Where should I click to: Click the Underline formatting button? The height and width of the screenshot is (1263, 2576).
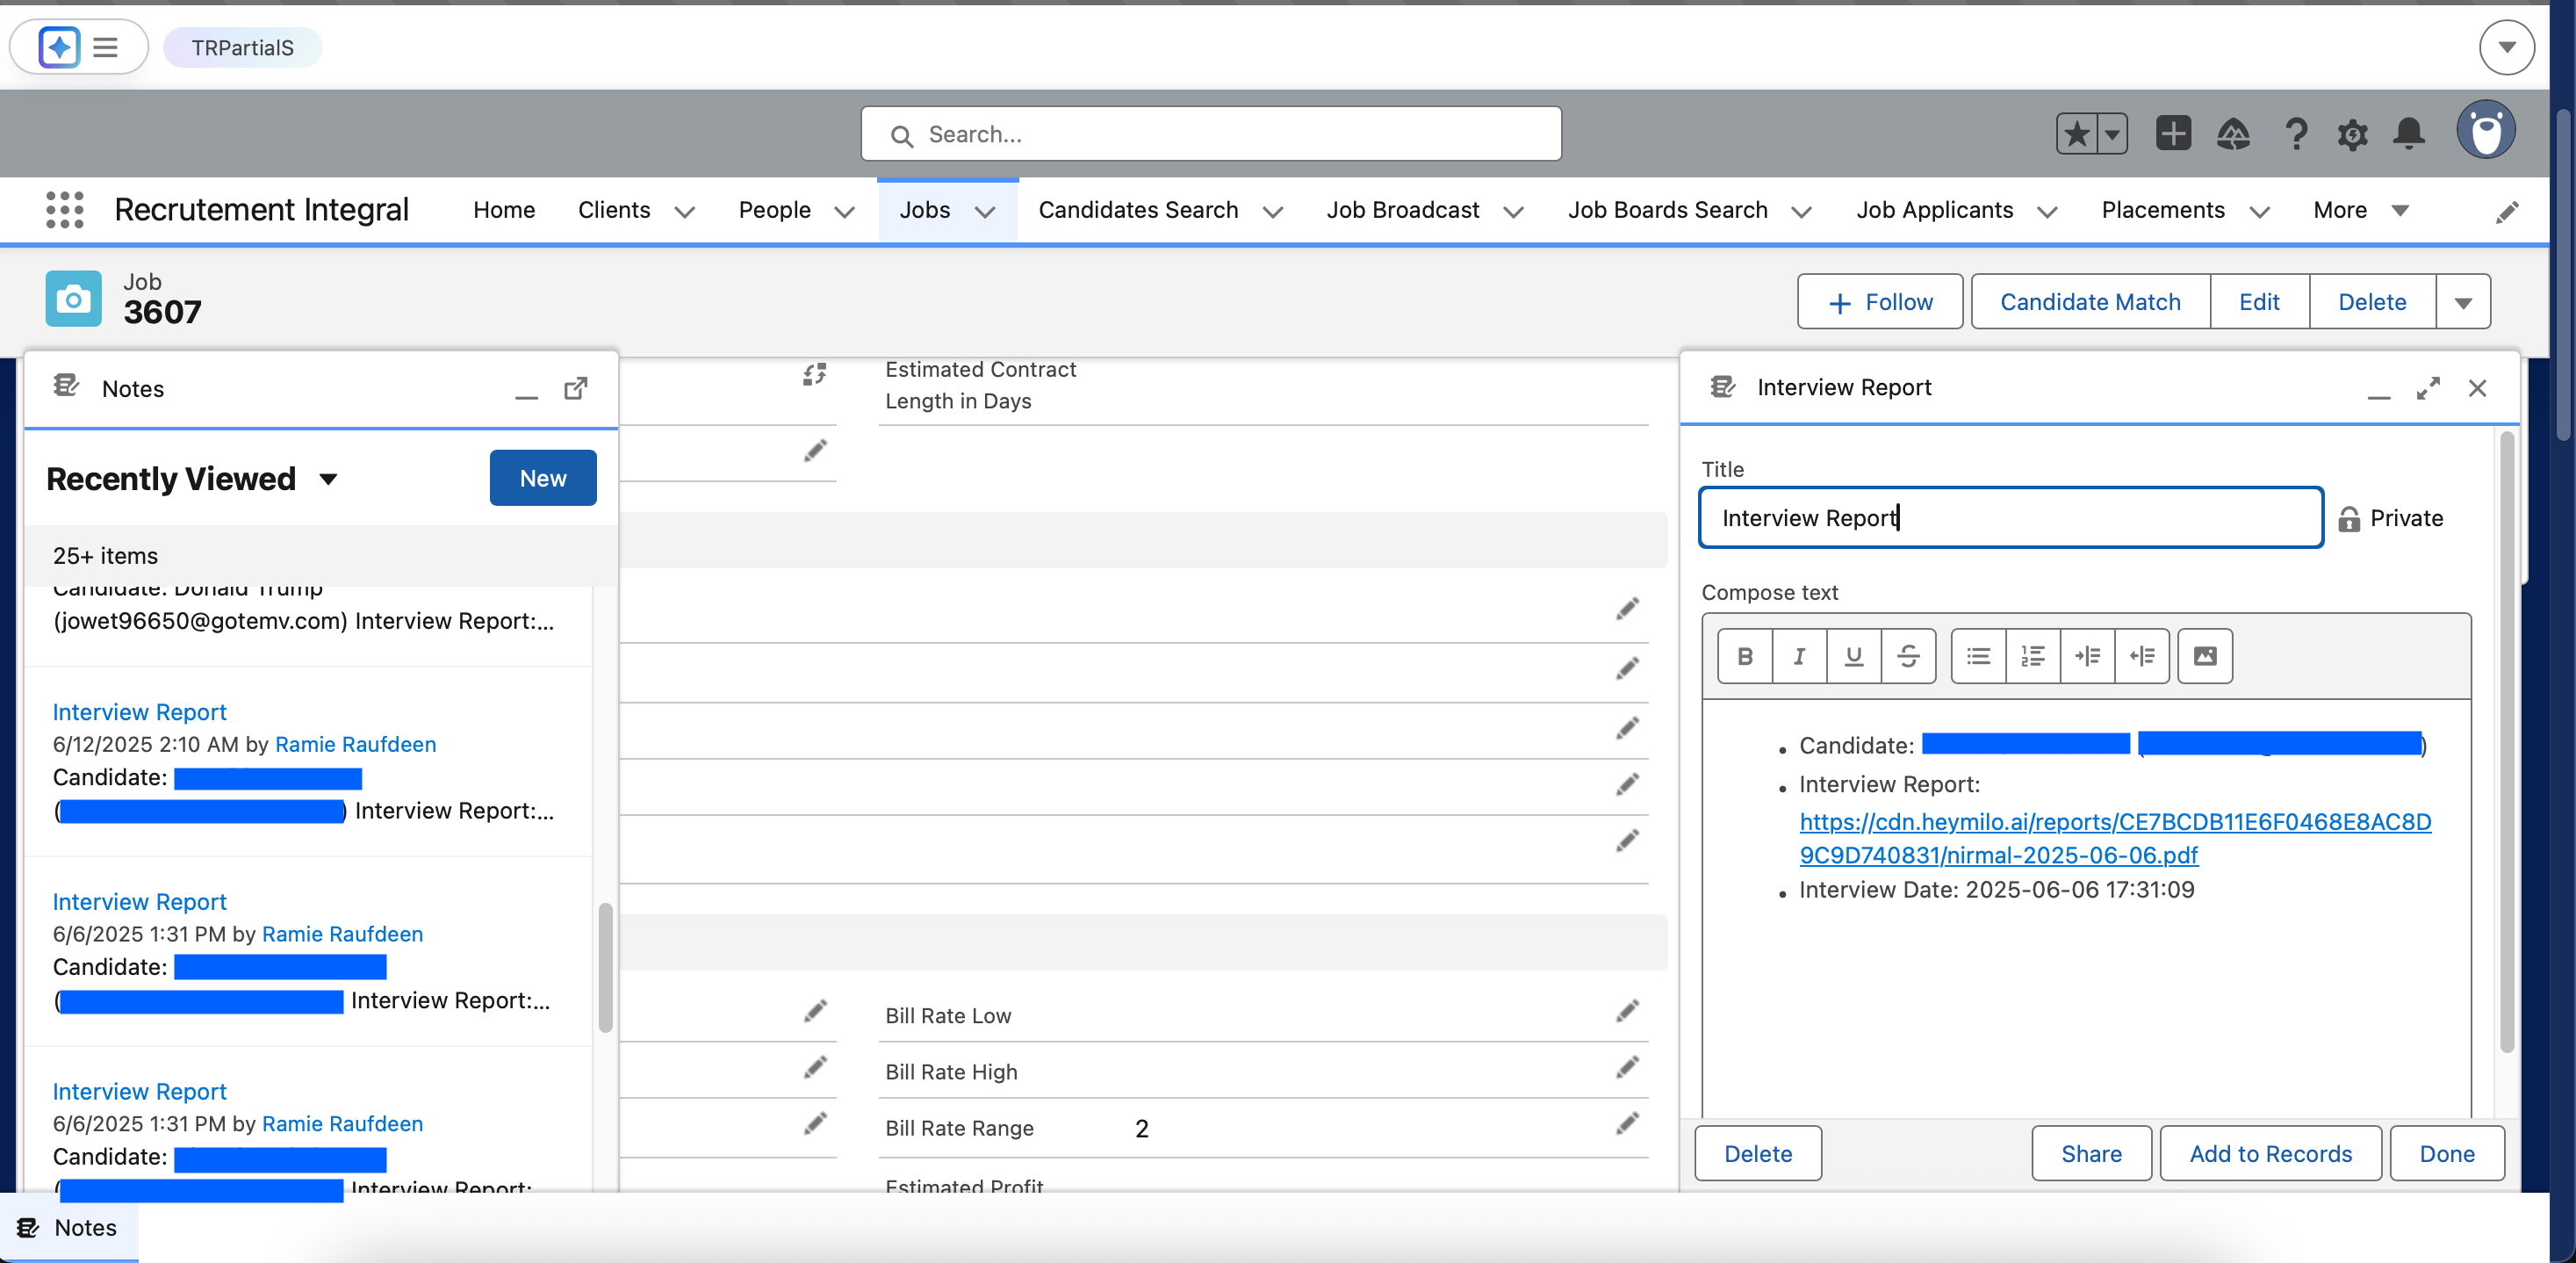1853,656
